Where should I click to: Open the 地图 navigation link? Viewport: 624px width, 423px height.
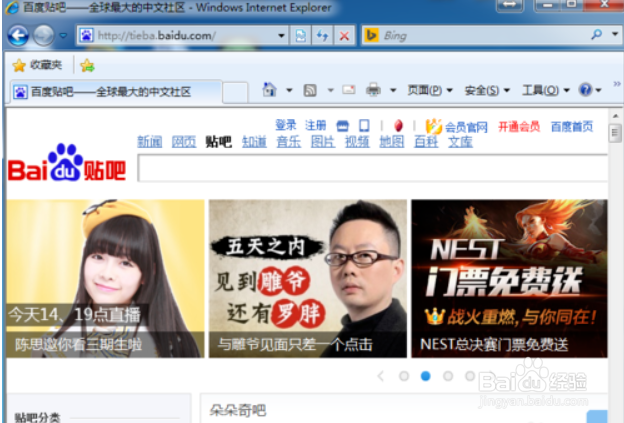(392, 142)
